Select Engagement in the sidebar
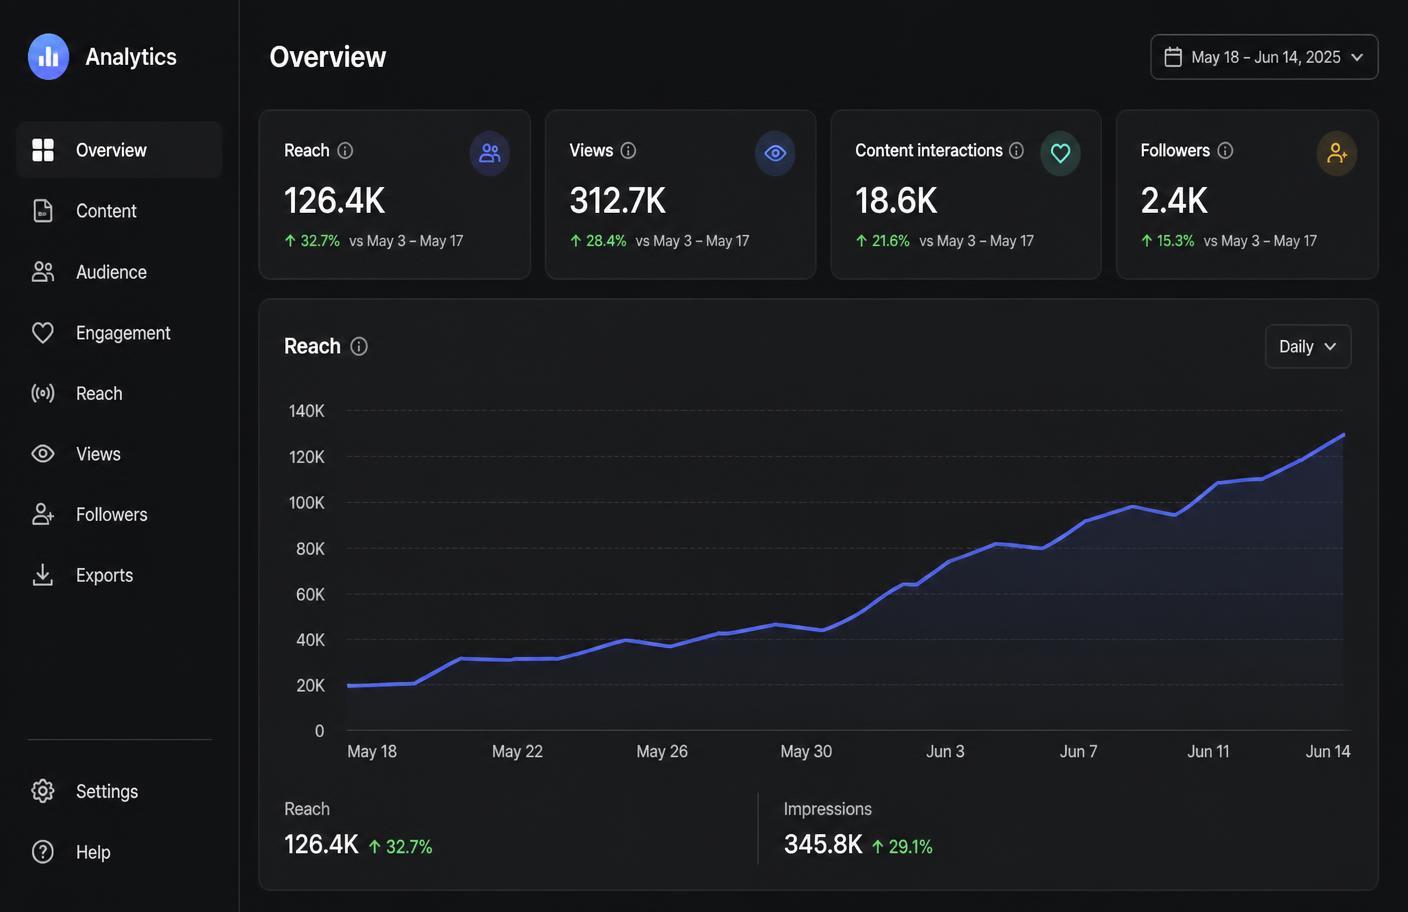 pos(119,333)
